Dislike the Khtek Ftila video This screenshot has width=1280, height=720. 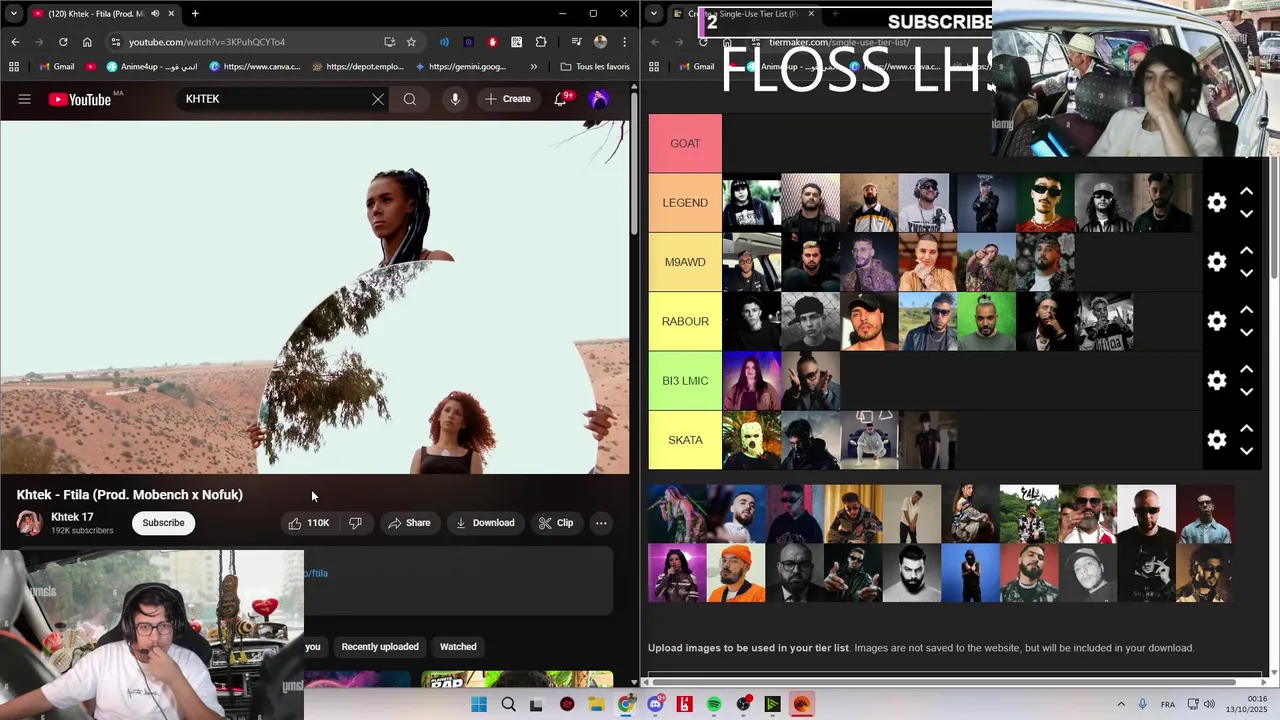(x=355, y=523)
